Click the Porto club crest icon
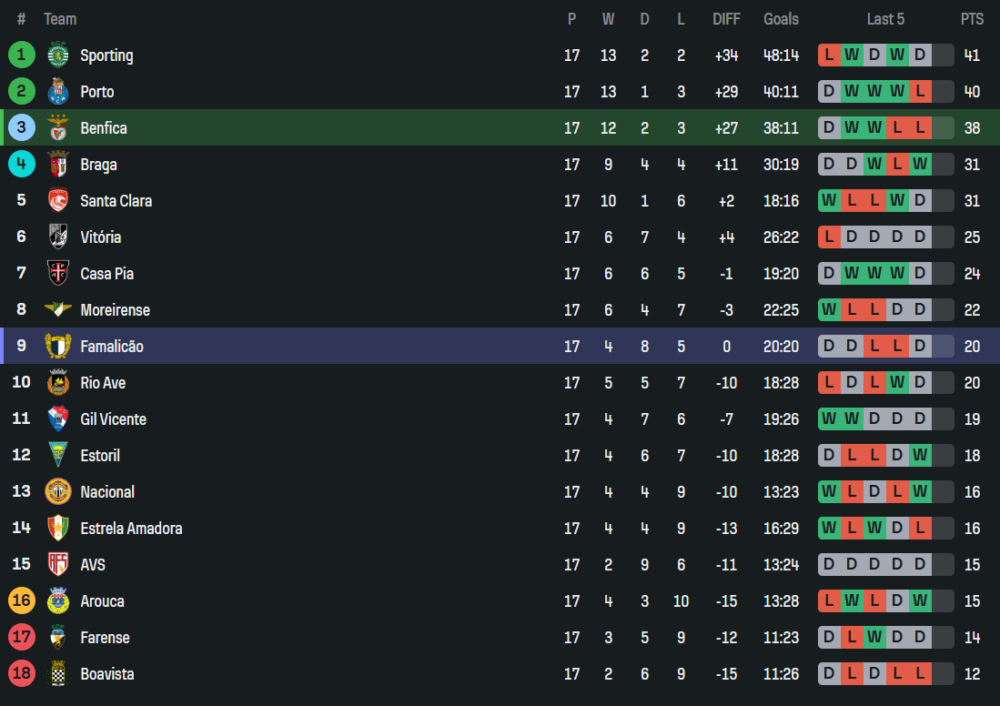The height and width of the screenshot is (706, 1000). click(x=58, y=91)
